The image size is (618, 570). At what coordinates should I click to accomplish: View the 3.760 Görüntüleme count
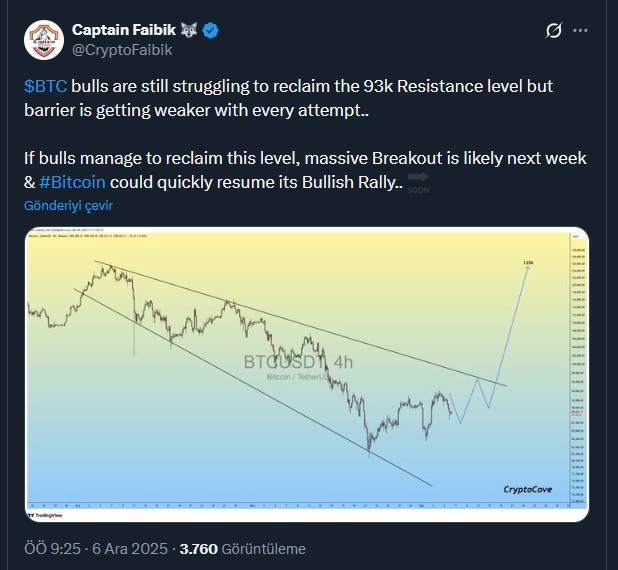click(x=242, y=549)
